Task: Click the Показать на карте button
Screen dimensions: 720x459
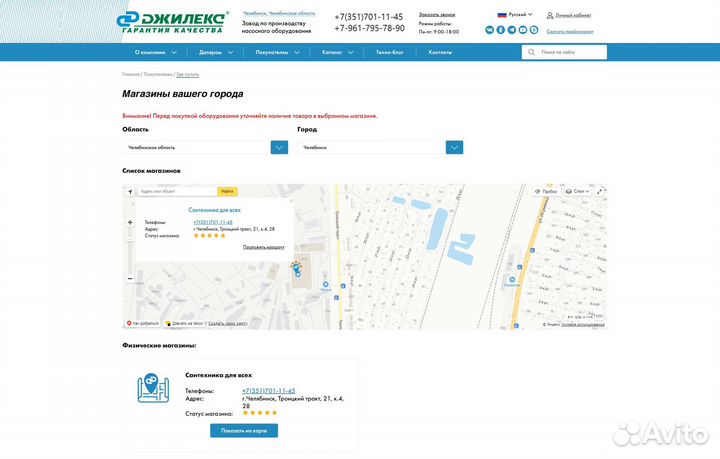Action: tap(244, 430)
